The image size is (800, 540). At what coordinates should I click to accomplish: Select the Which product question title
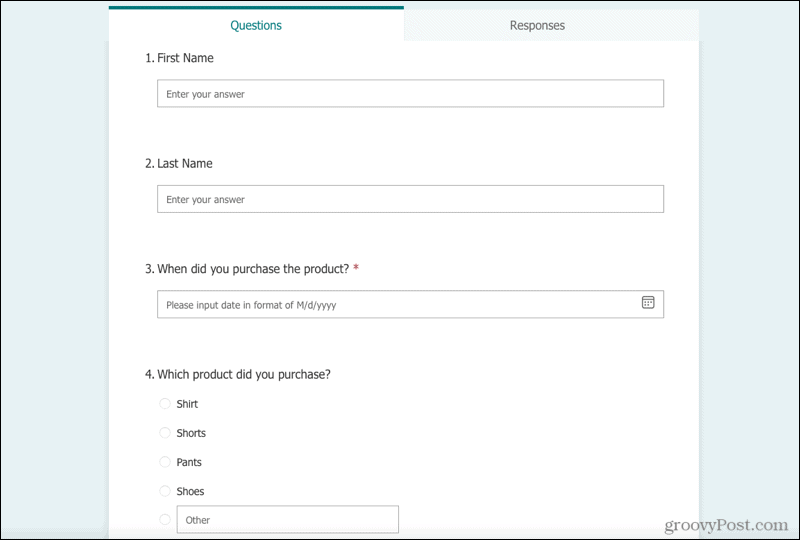pos(238,375)
